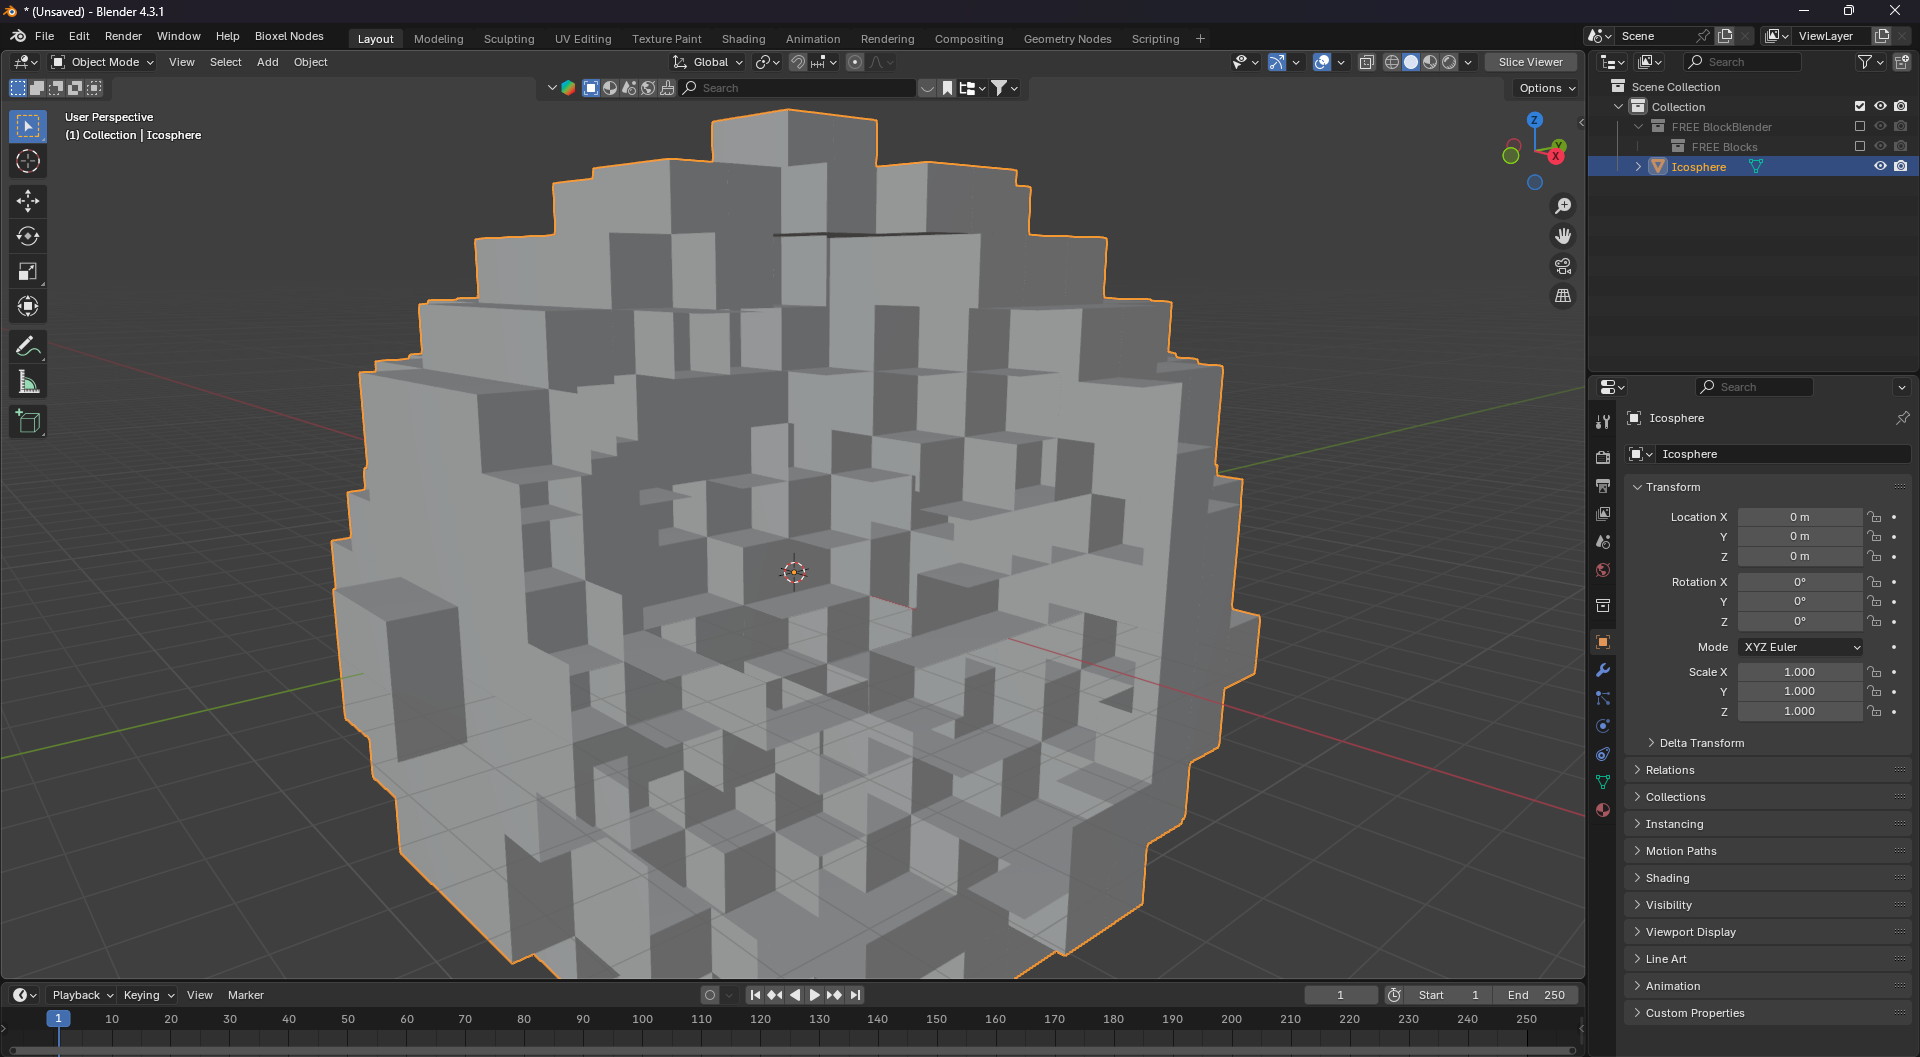Click the Blender logo menu icon
This screenshot has width=1920, height=1057.
[x=18, y=36]
